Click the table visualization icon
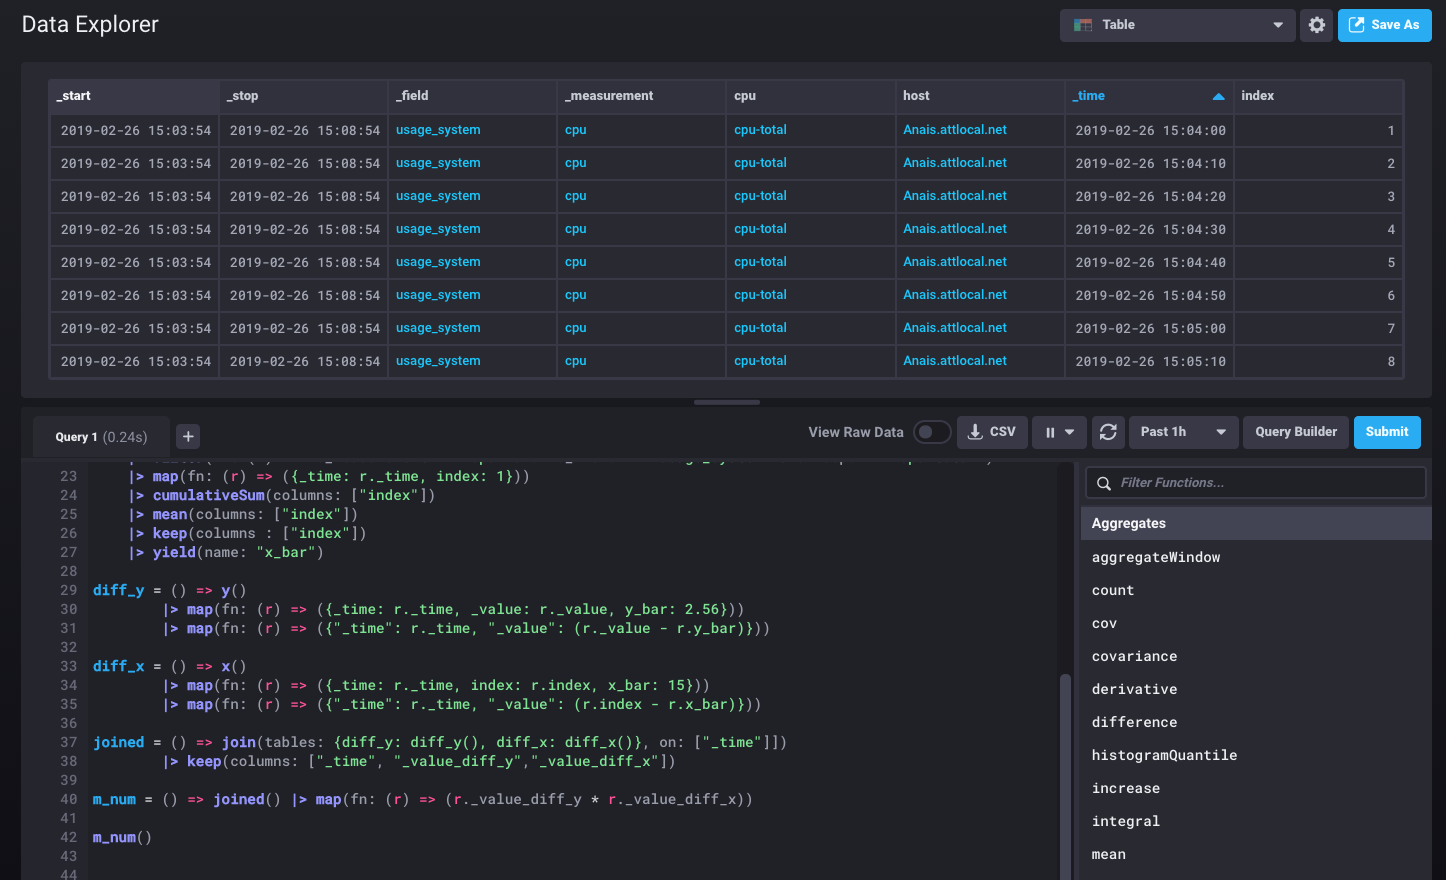 pyautogui.click(x=1081, y=25)
